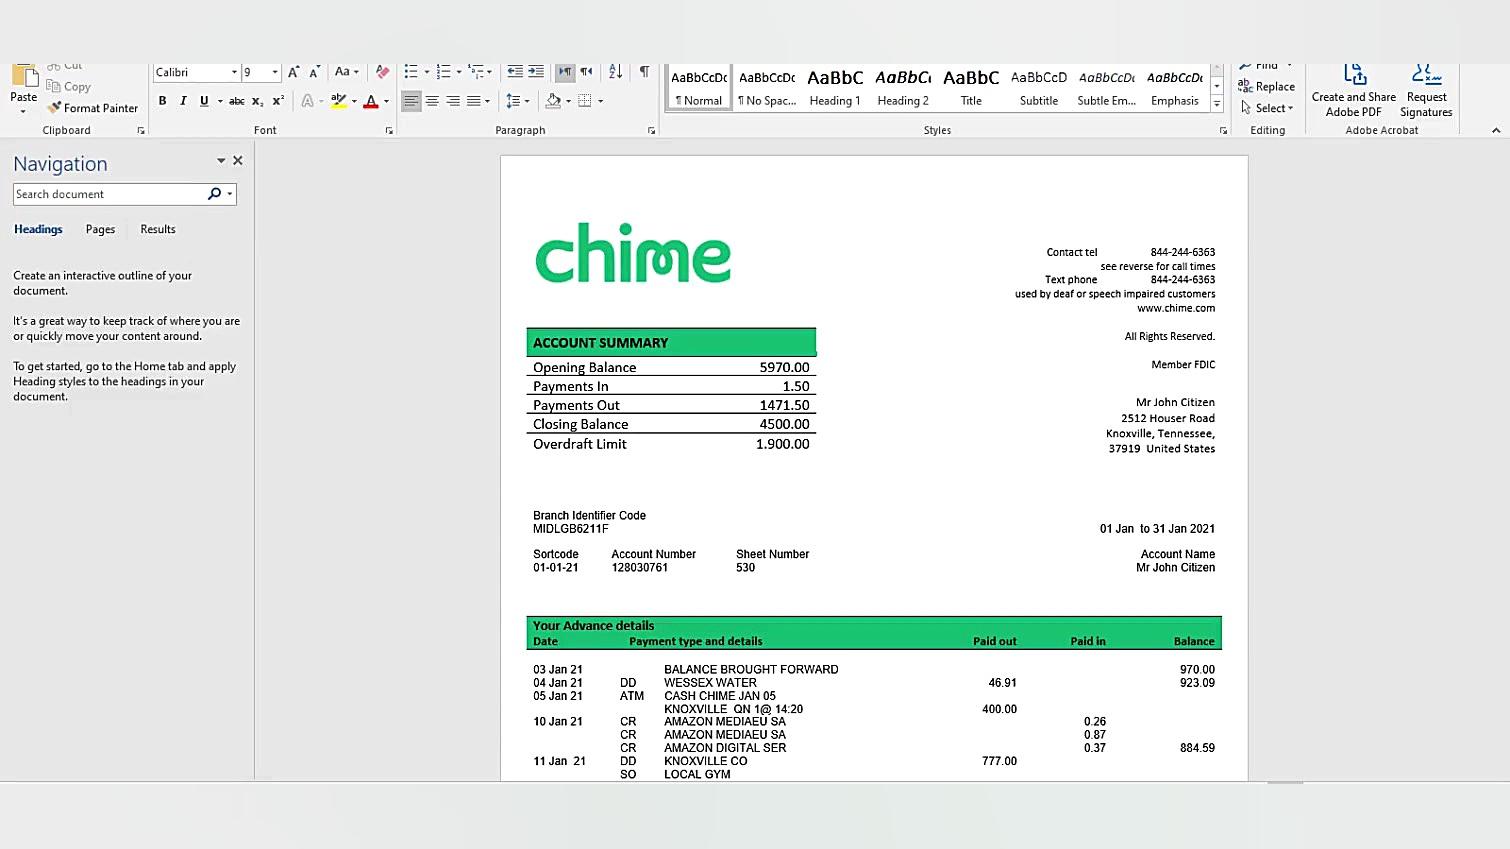Expand the highlight color dropdown arrow
This screenshot has height=849, width=1510.
354,101
